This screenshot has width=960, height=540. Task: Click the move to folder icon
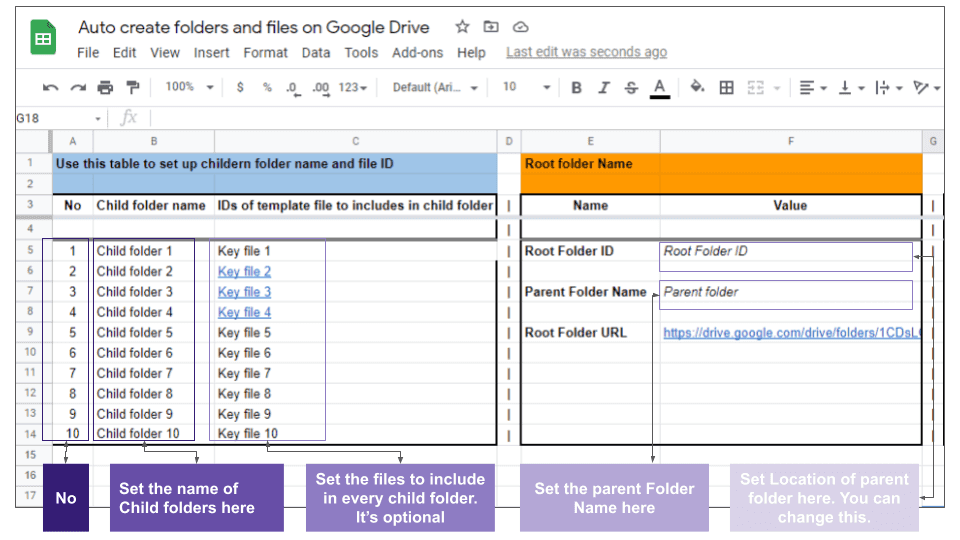491,27
